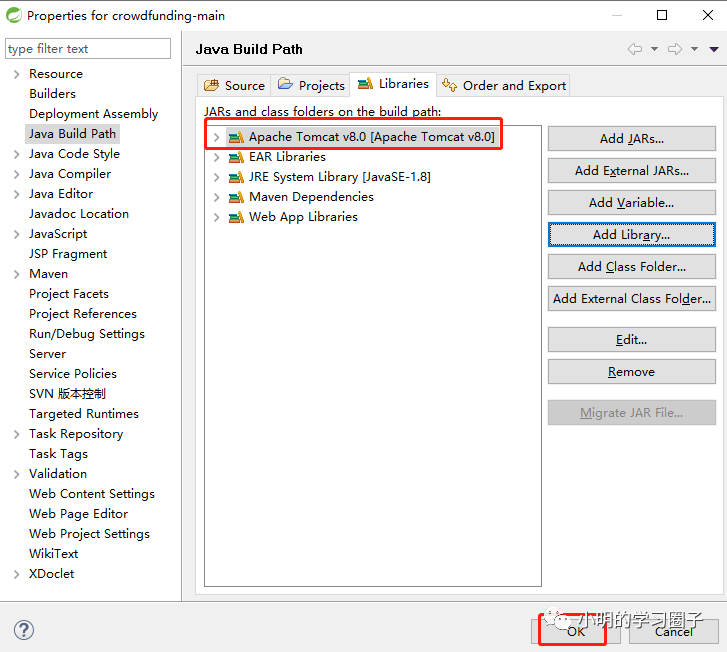This screenshot has width=727, height=652.
Task: Select Run/Debug Settings in the tree
Action: pos(87,334)
